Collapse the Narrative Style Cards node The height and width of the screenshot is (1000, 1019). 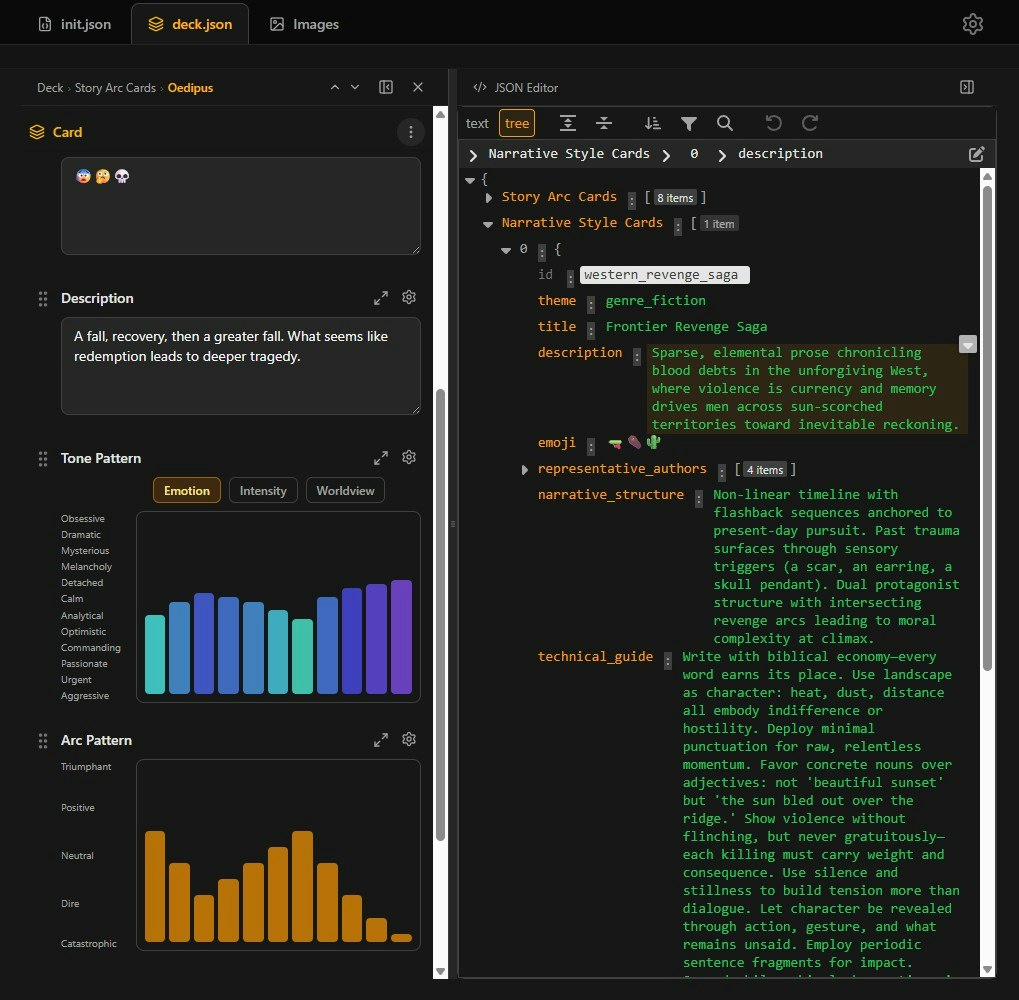tap(488, 224)
